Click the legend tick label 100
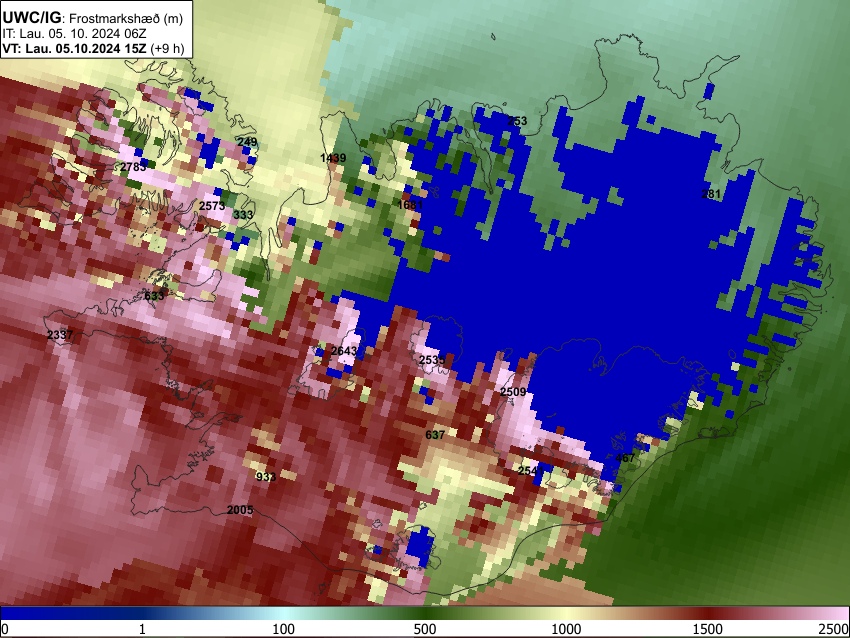This screenshot has width=850, height=638. (283, 629)
